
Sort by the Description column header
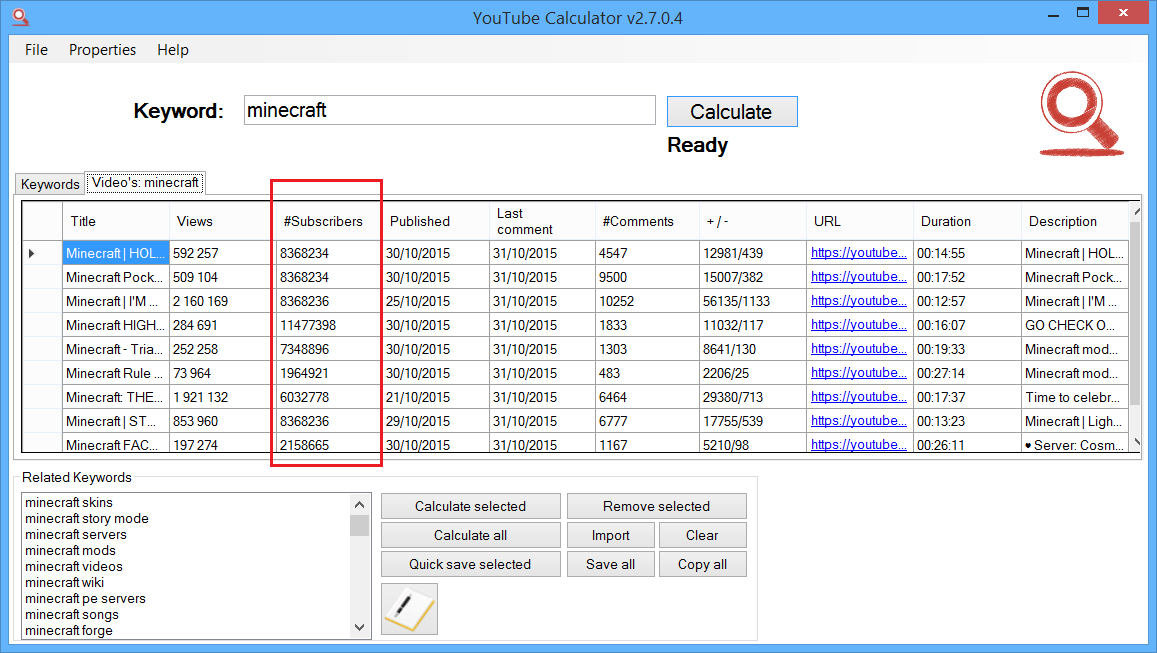pyautogui.click(x=1075, y=221)
